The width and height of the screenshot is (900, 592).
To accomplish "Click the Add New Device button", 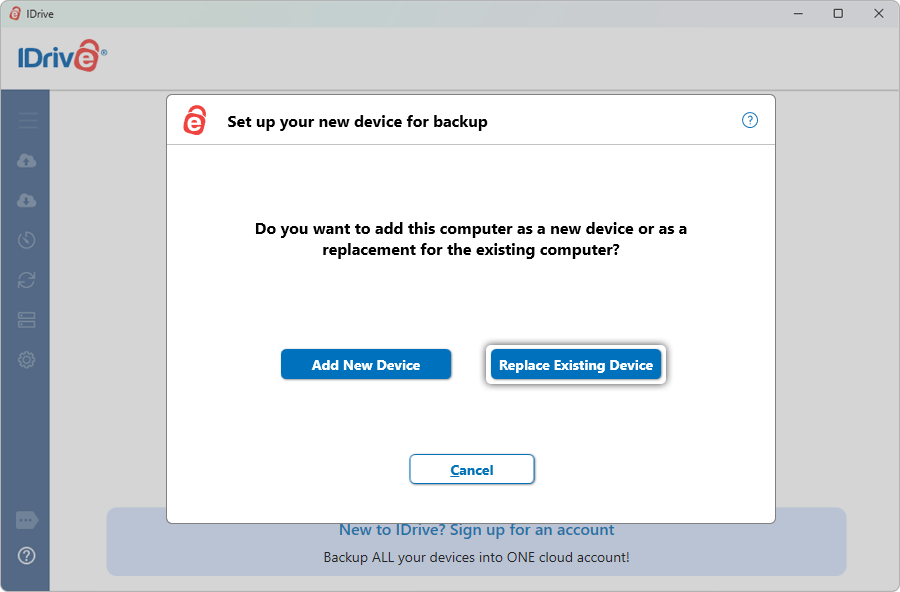I will 366,365.
